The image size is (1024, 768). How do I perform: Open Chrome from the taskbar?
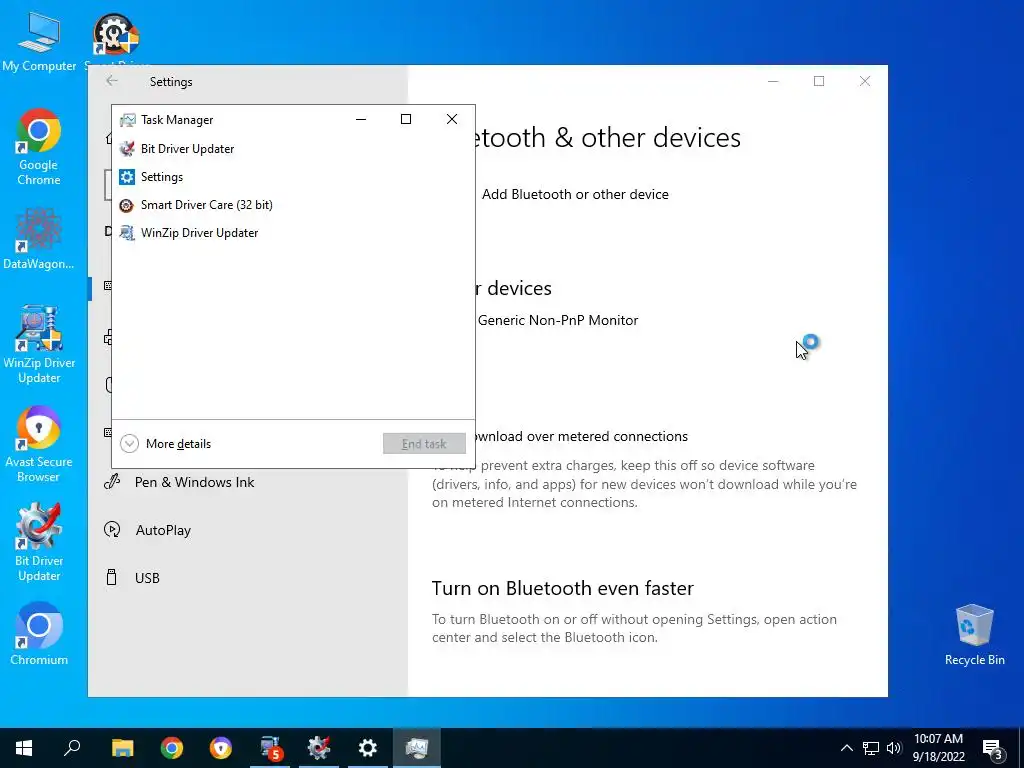click(x=172, y=748)
